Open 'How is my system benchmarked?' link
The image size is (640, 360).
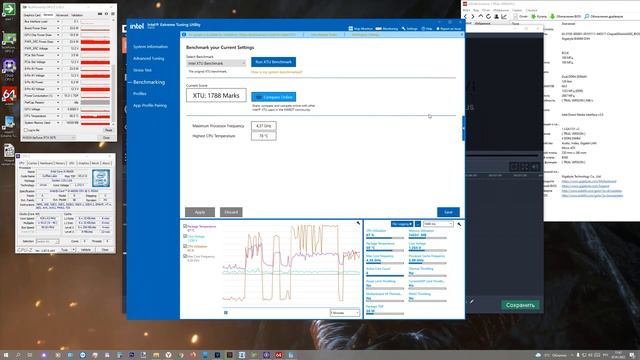point(277,72)
